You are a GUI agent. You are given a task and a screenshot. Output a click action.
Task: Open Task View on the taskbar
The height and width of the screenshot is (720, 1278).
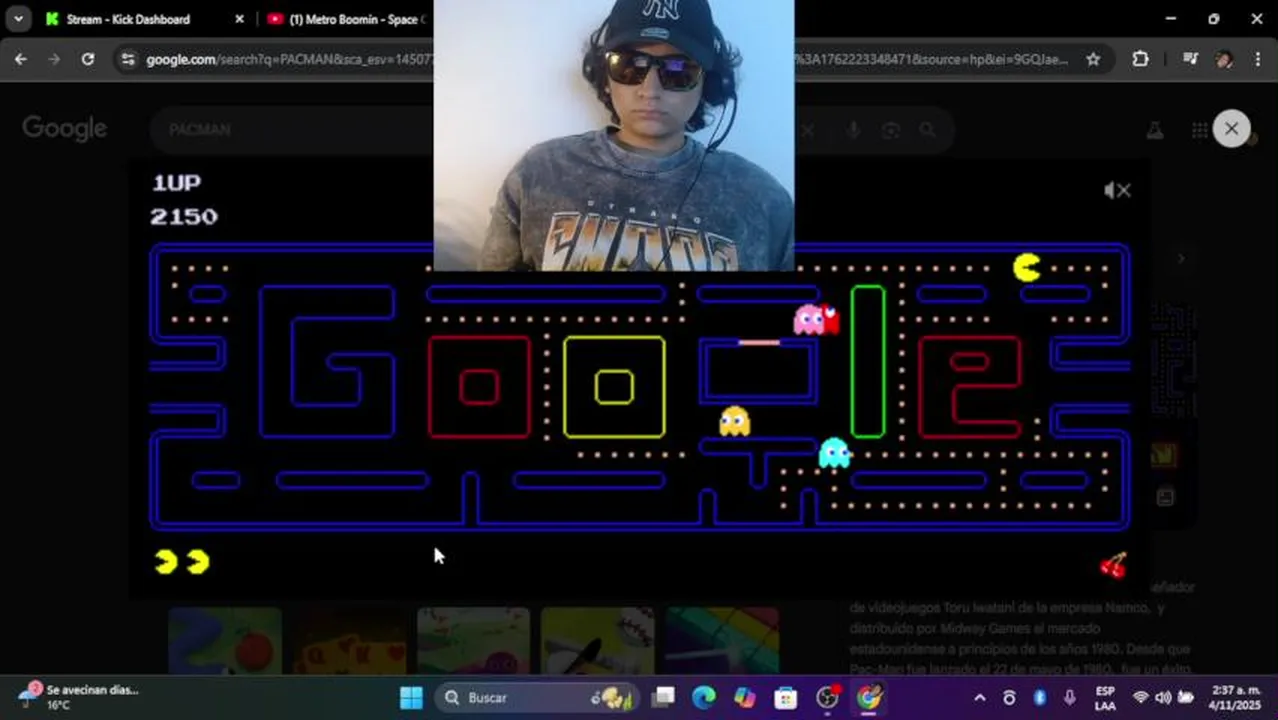click(x=663, y=697)
